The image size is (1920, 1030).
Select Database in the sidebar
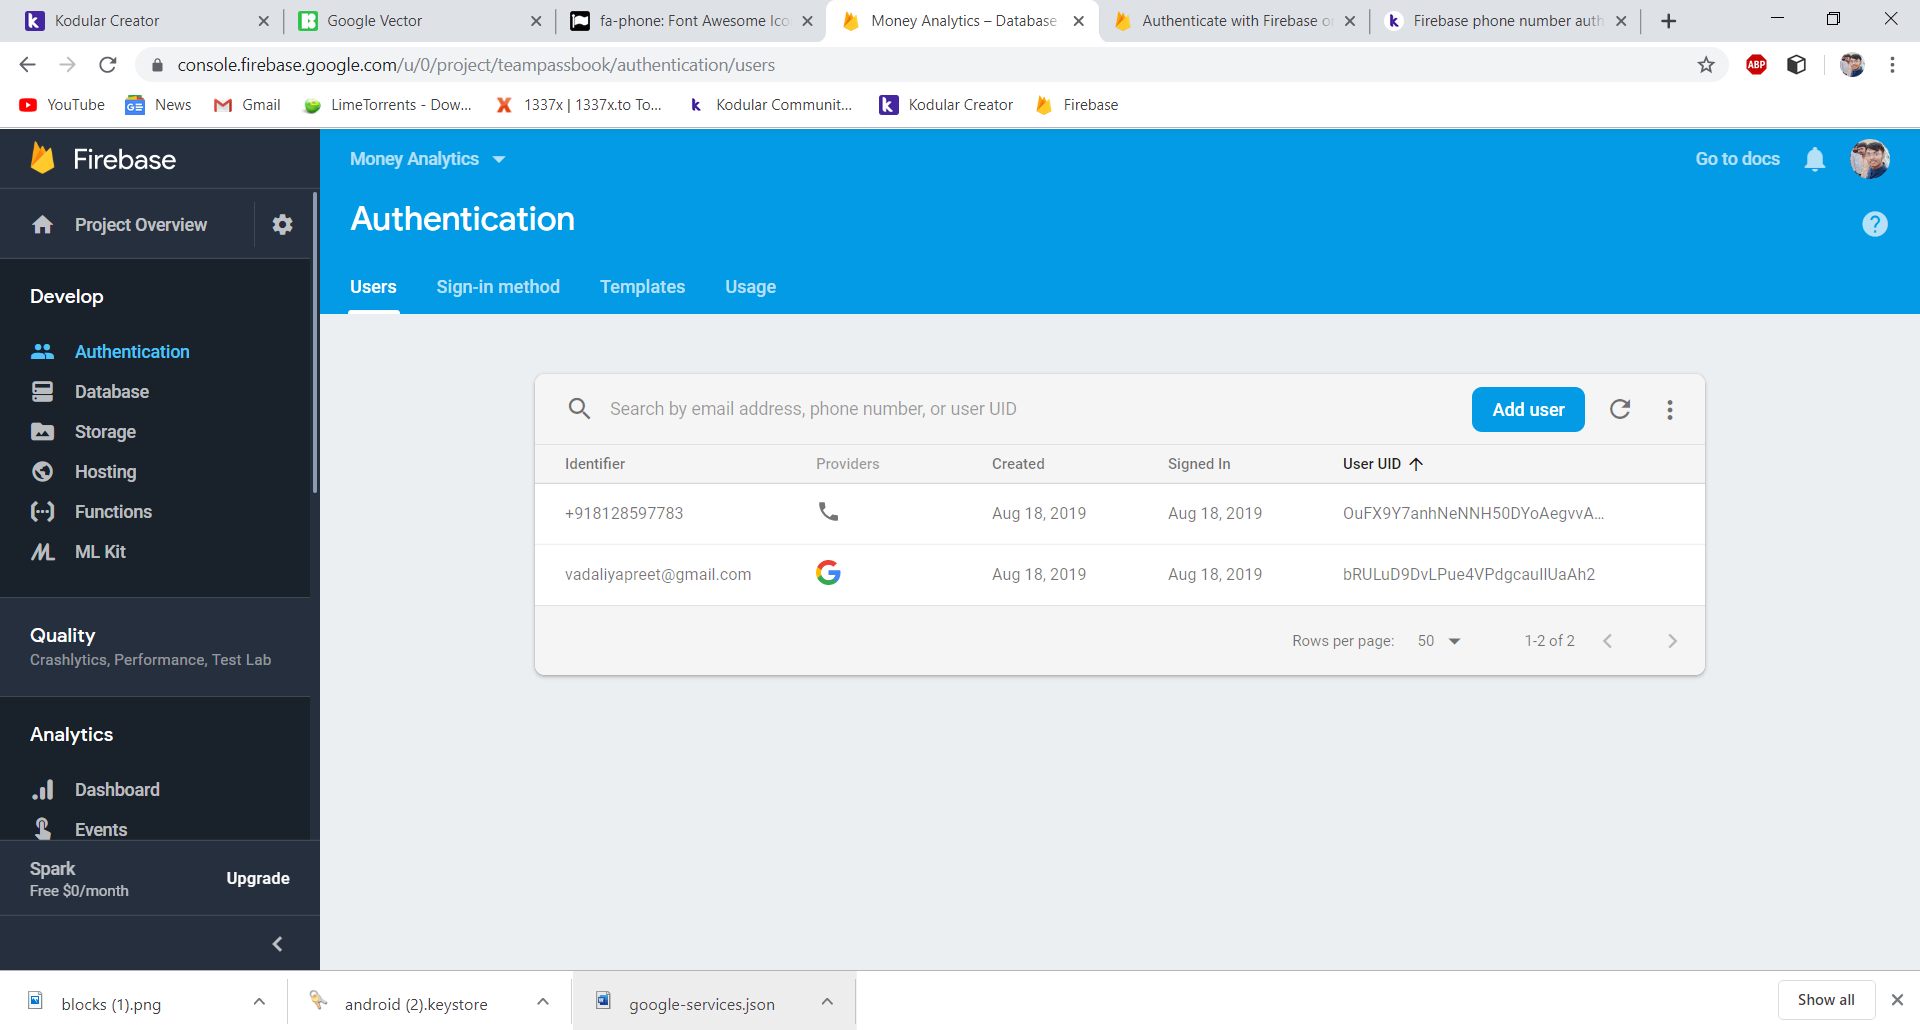111,392
